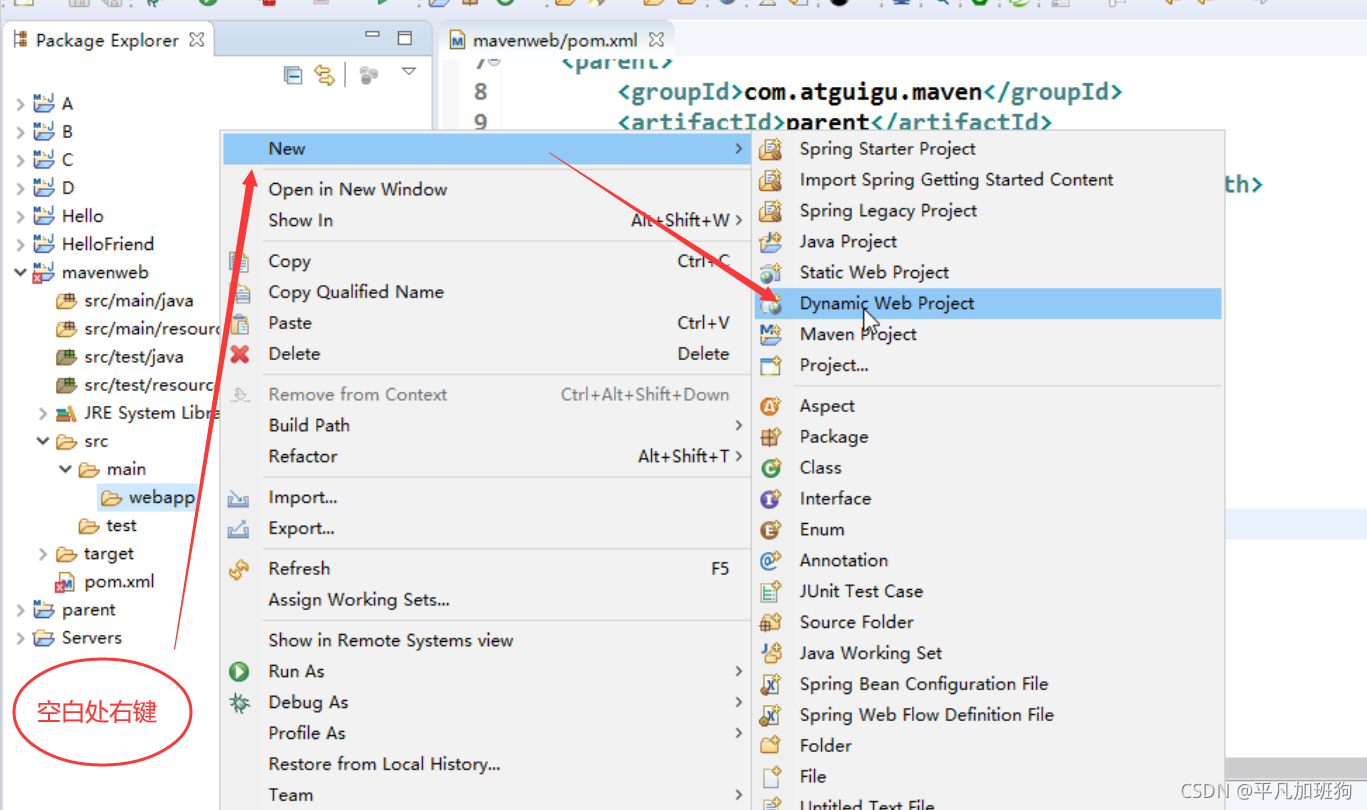
Task: Click the Spring Bean Configuration File icon
Action: coord(770,685)
